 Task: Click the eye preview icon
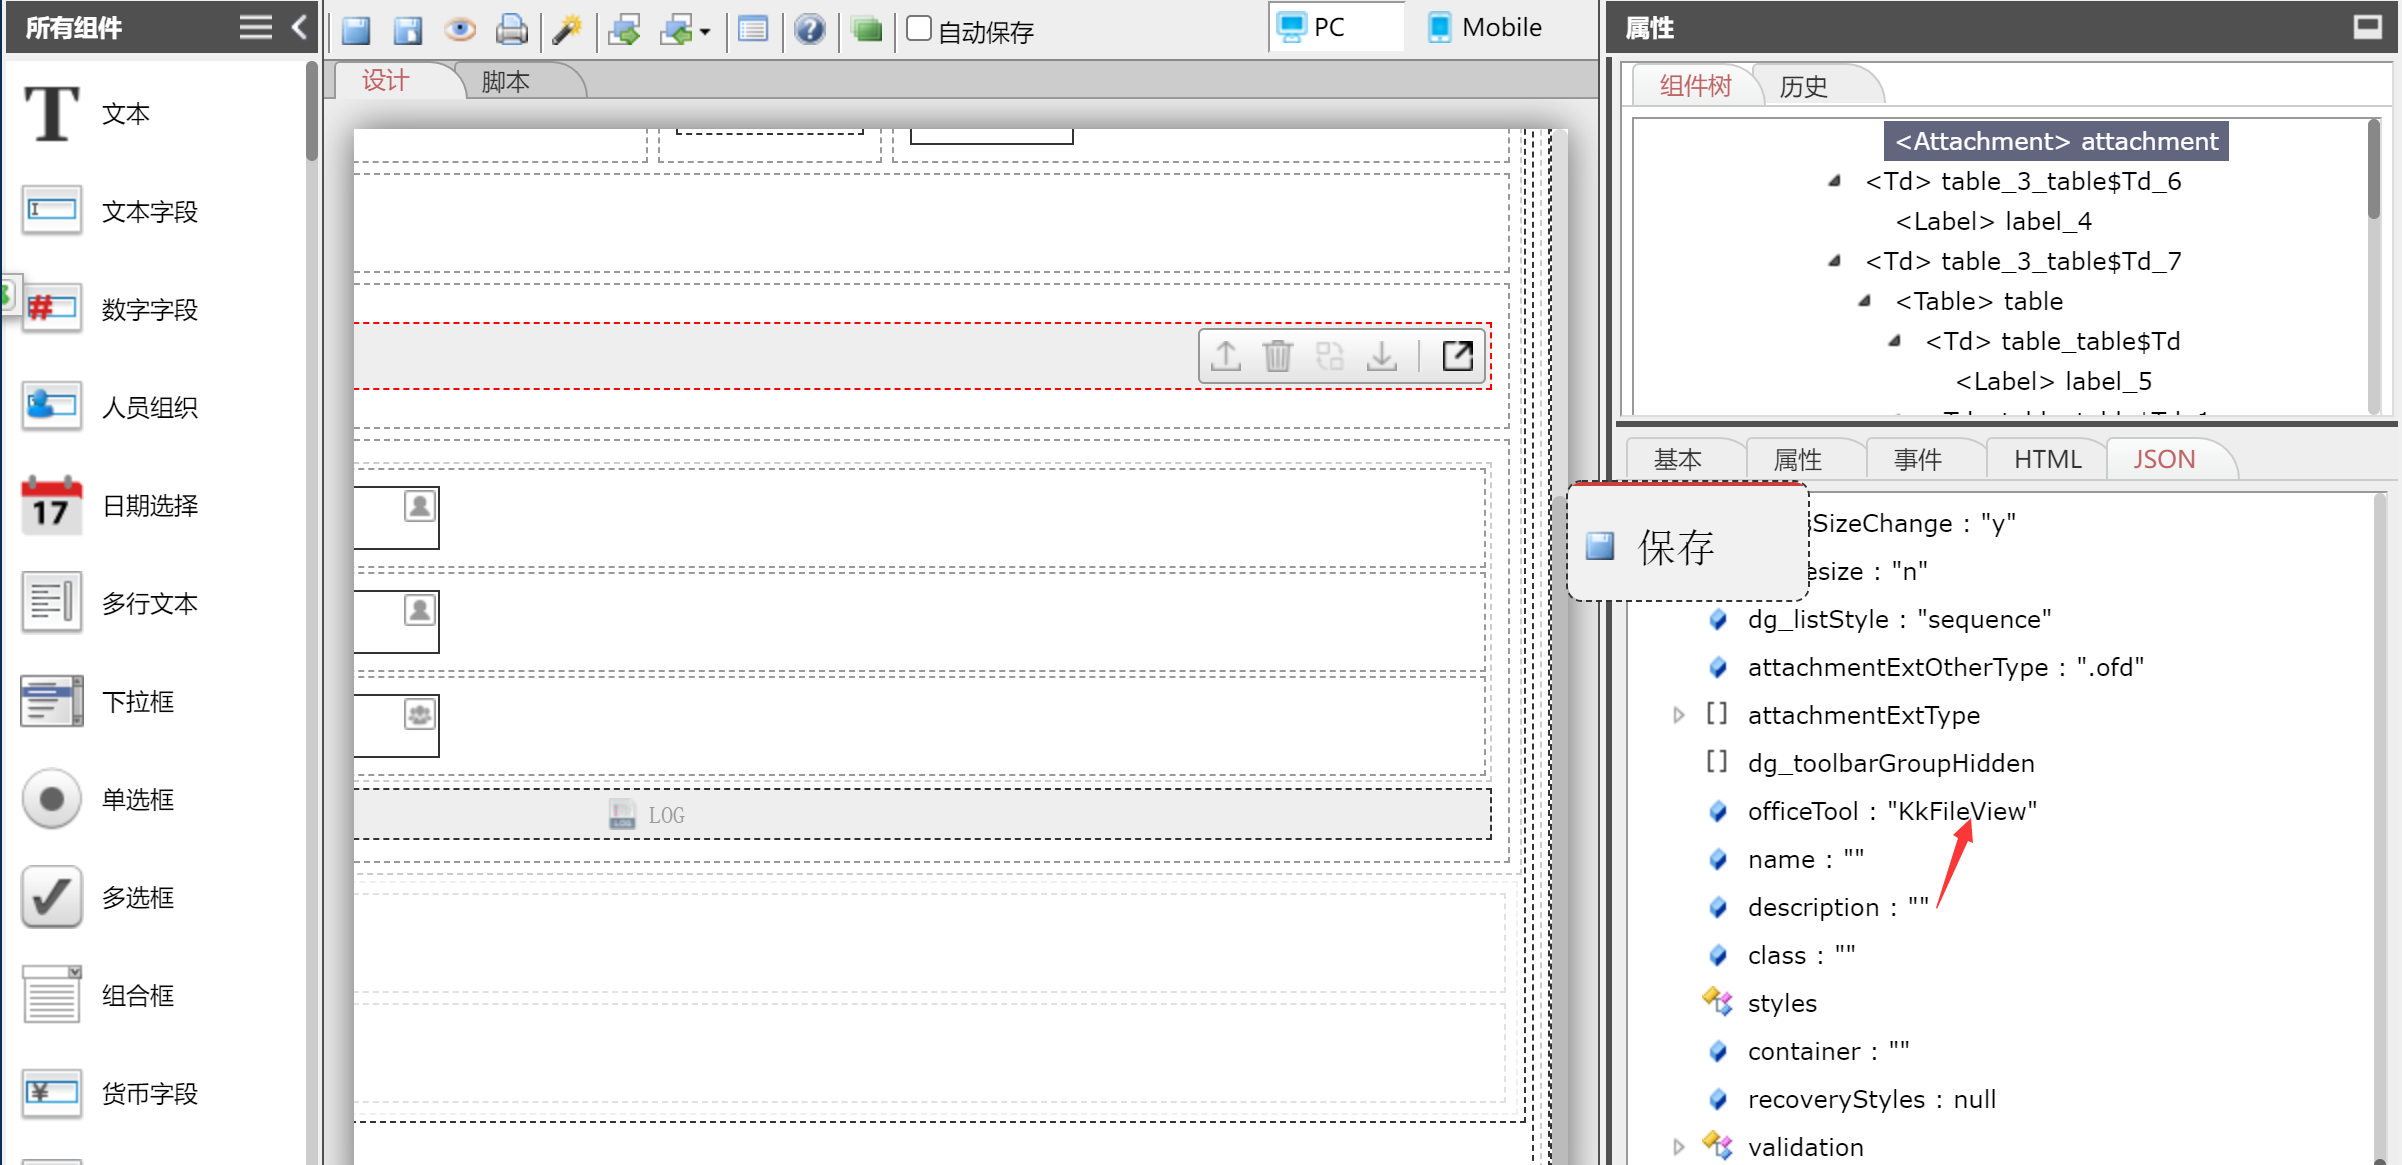pyautogui.click(x=460, y=30)
